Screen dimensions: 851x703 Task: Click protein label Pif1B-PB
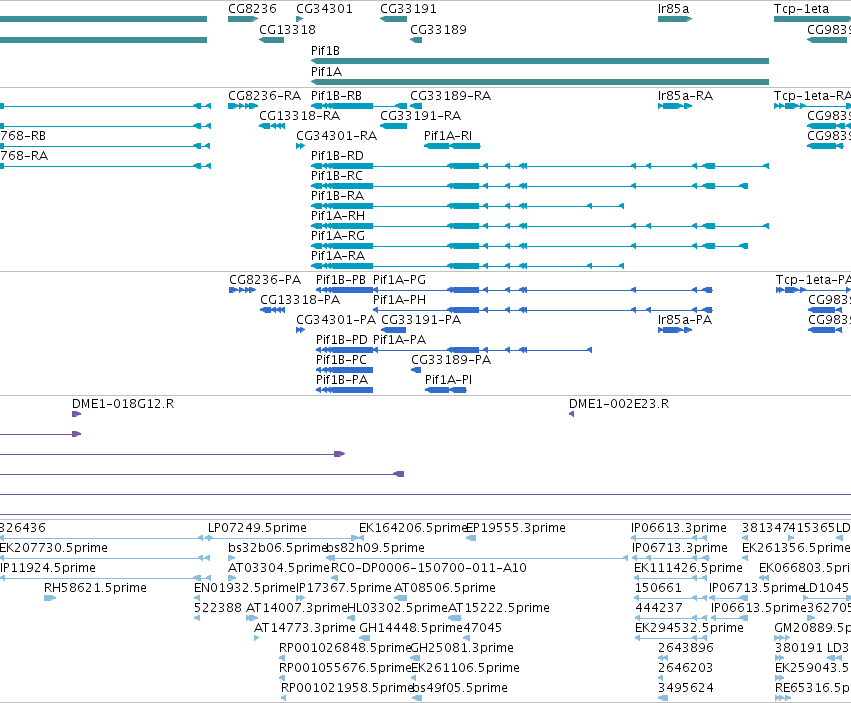[341, 280]
